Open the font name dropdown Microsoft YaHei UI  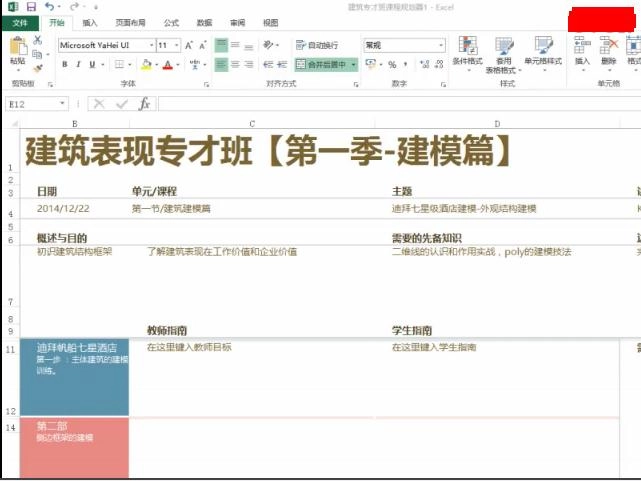pos(103,45)
